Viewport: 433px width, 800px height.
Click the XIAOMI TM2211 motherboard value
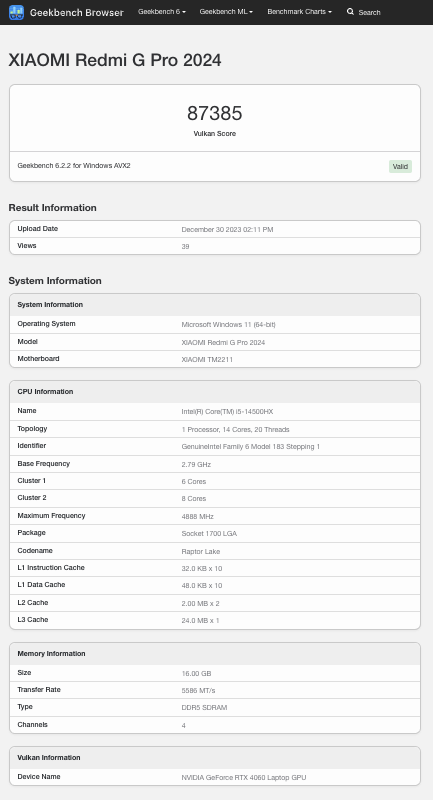pos(207,359)
